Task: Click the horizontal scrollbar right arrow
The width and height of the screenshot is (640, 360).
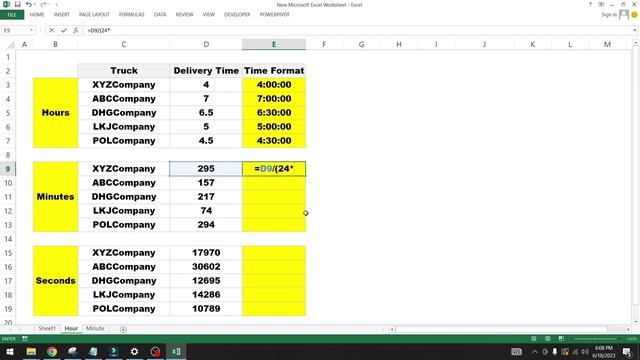Action: (628, 329)
